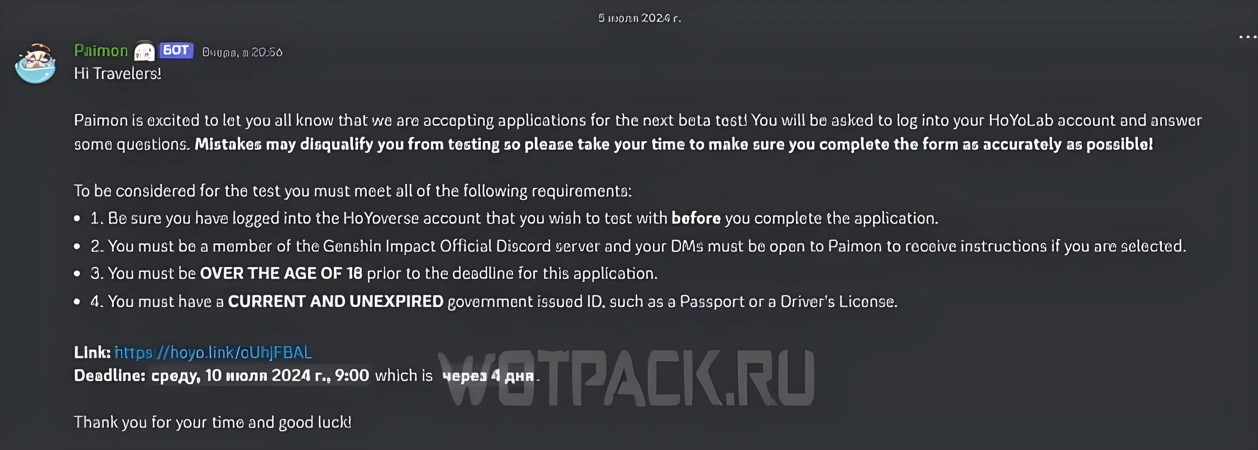The height and width of the screenshot is (450, 1258).
Task: Click the bold Mistakes may disqualify you sentence
Action: click(674, 144)
